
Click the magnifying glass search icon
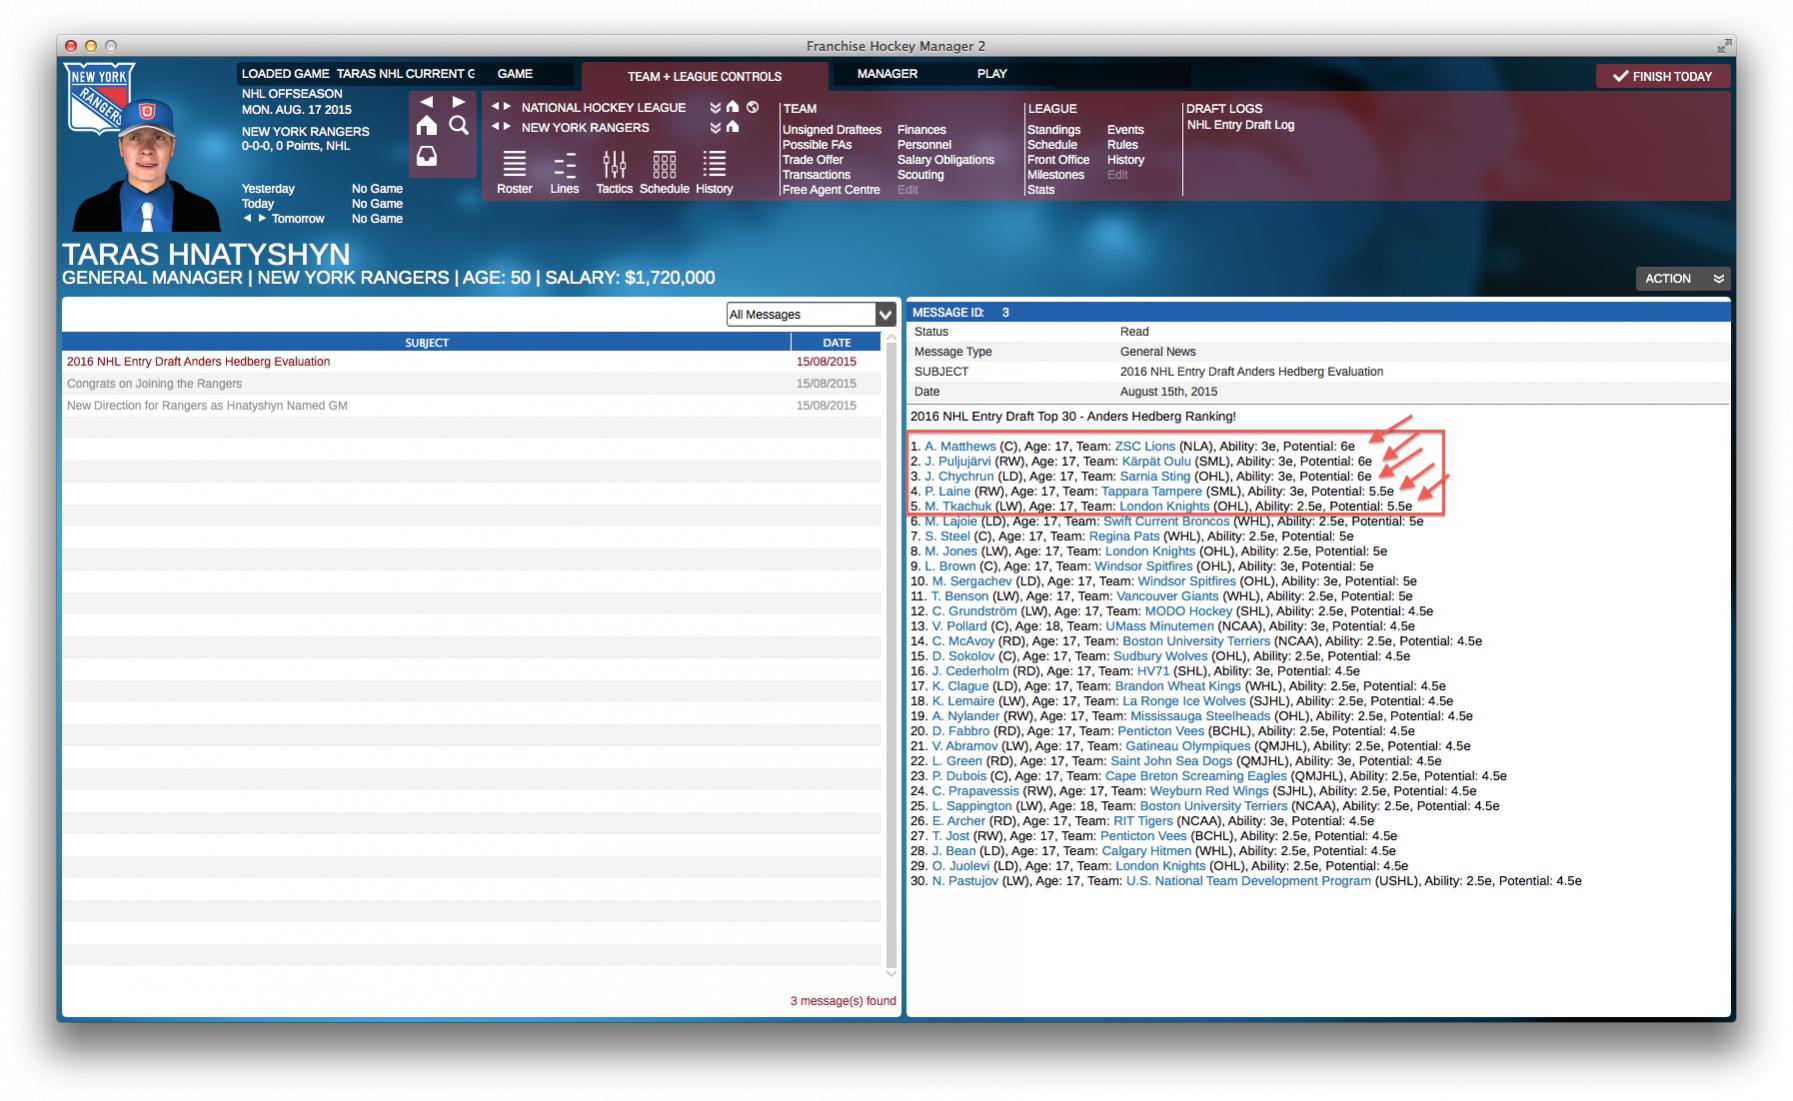[x=459, y=126]
